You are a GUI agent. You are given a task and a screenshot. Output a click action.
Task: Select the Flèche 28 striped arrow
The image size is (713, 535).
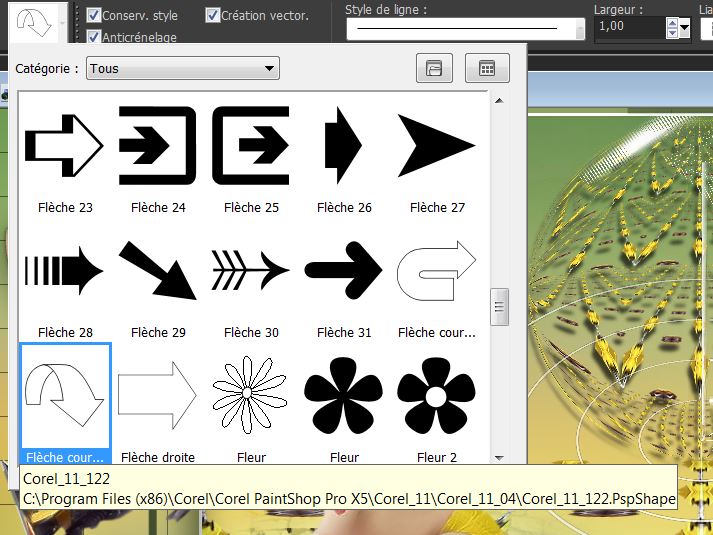pyautogui.click(x=64, y=270)
